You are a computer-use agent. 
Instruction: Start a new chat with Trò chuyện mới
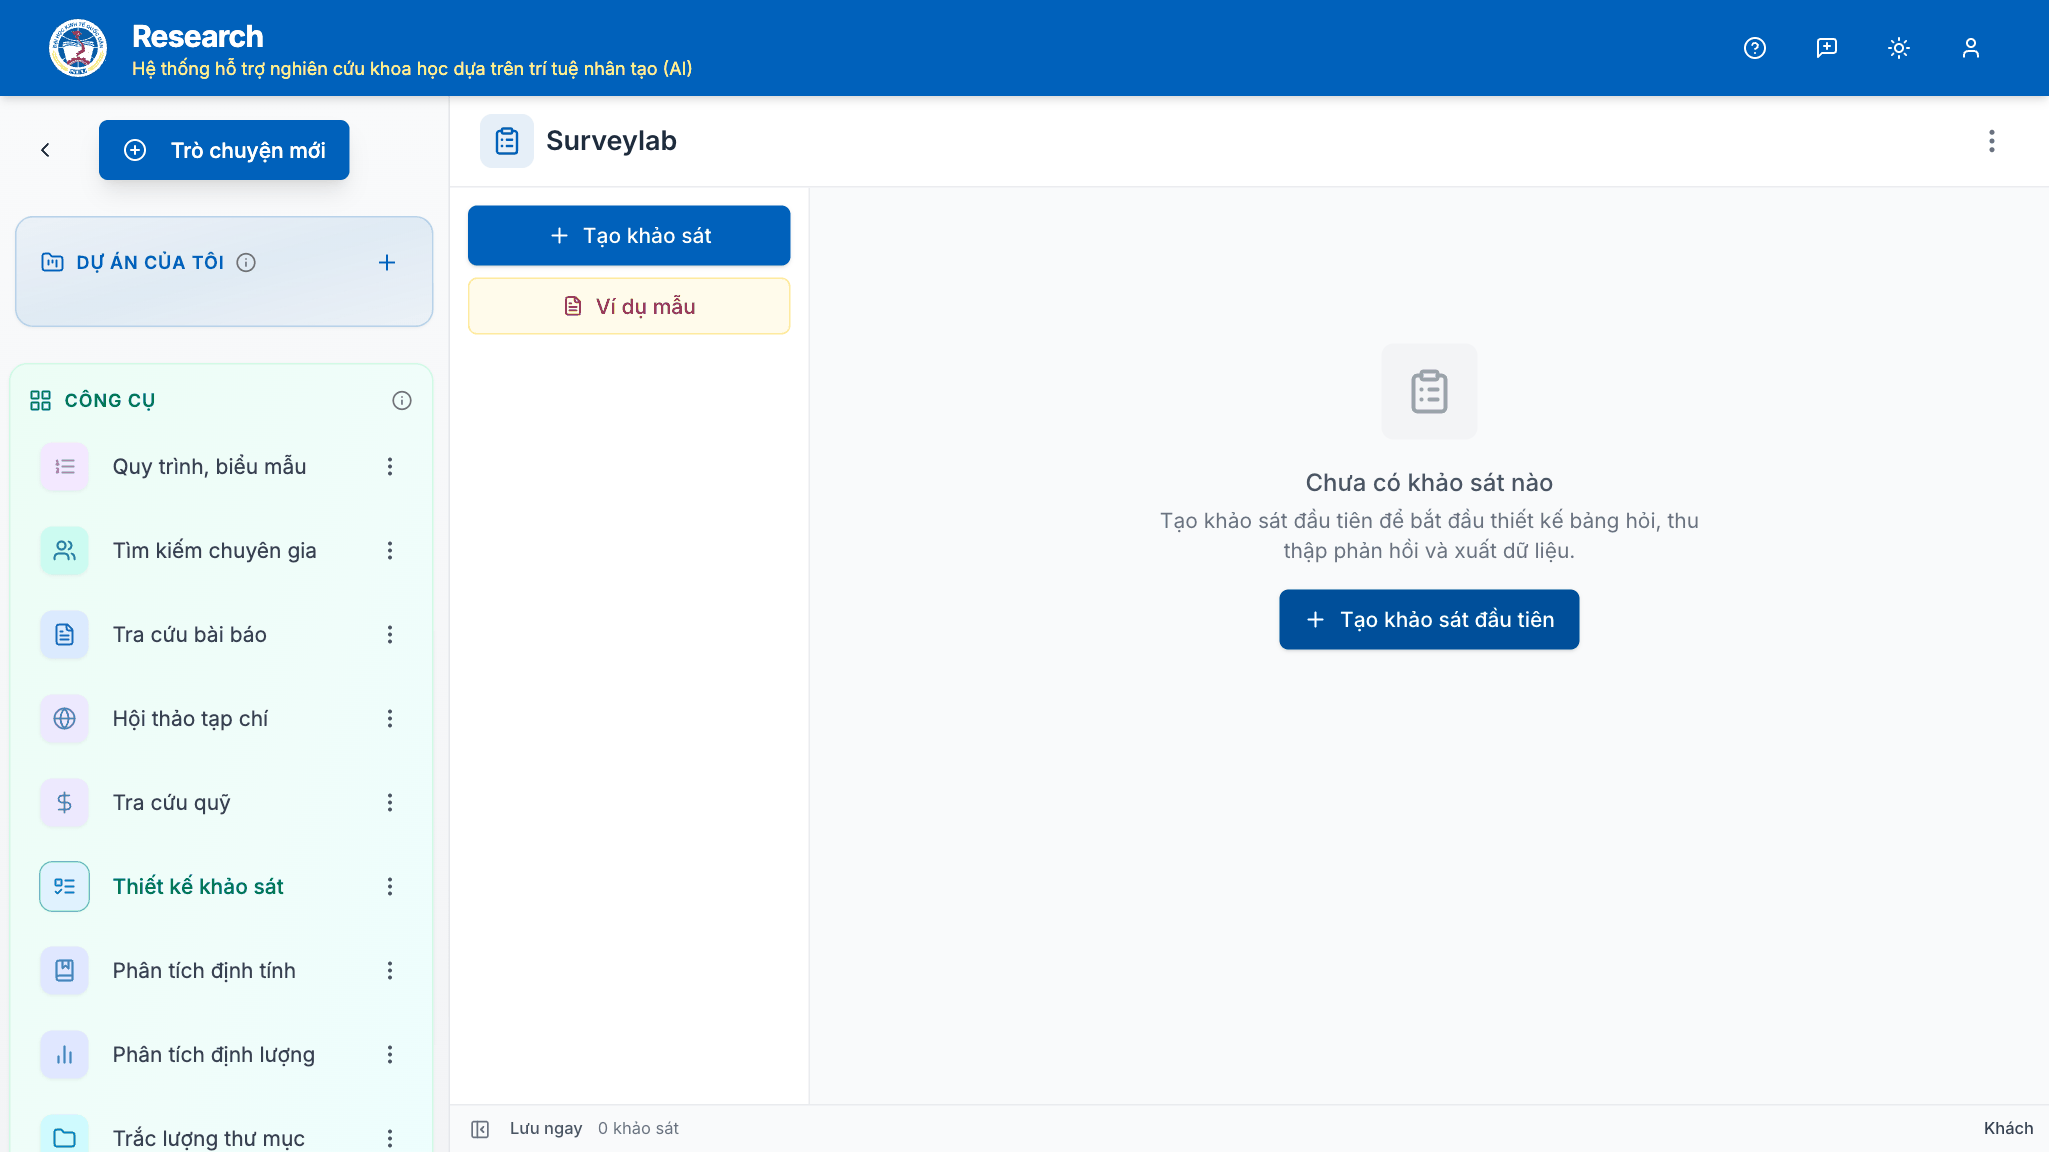click(224, 150)
